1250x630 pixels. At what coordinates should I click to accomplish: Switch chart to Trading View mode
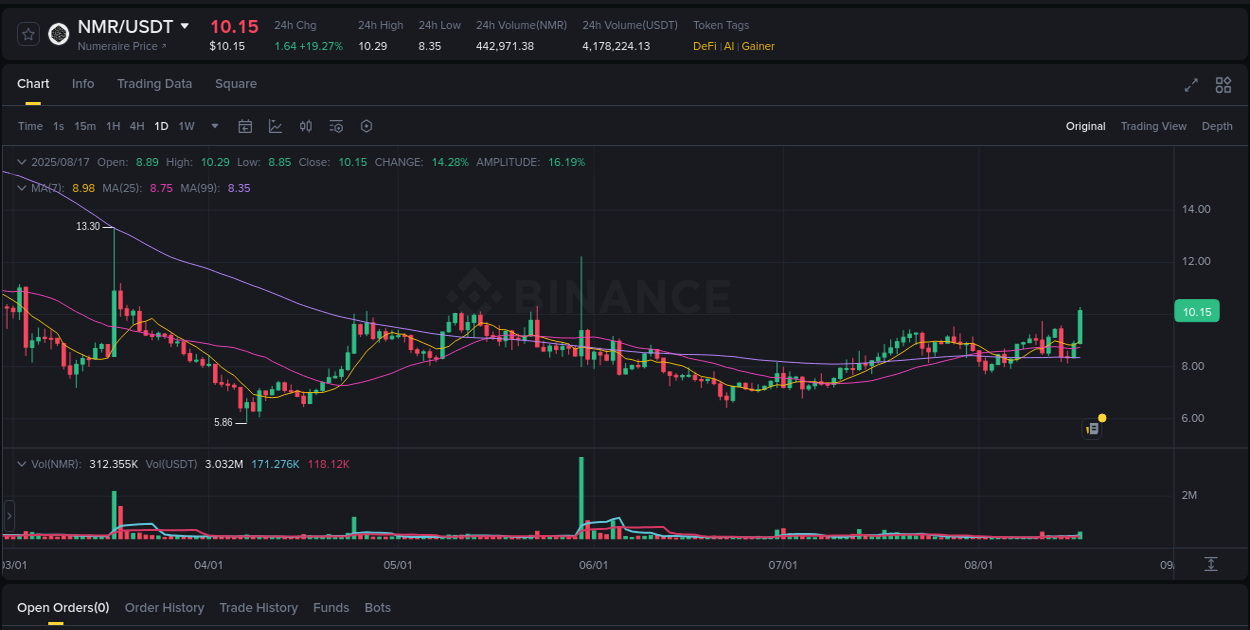pos(1153,126)
